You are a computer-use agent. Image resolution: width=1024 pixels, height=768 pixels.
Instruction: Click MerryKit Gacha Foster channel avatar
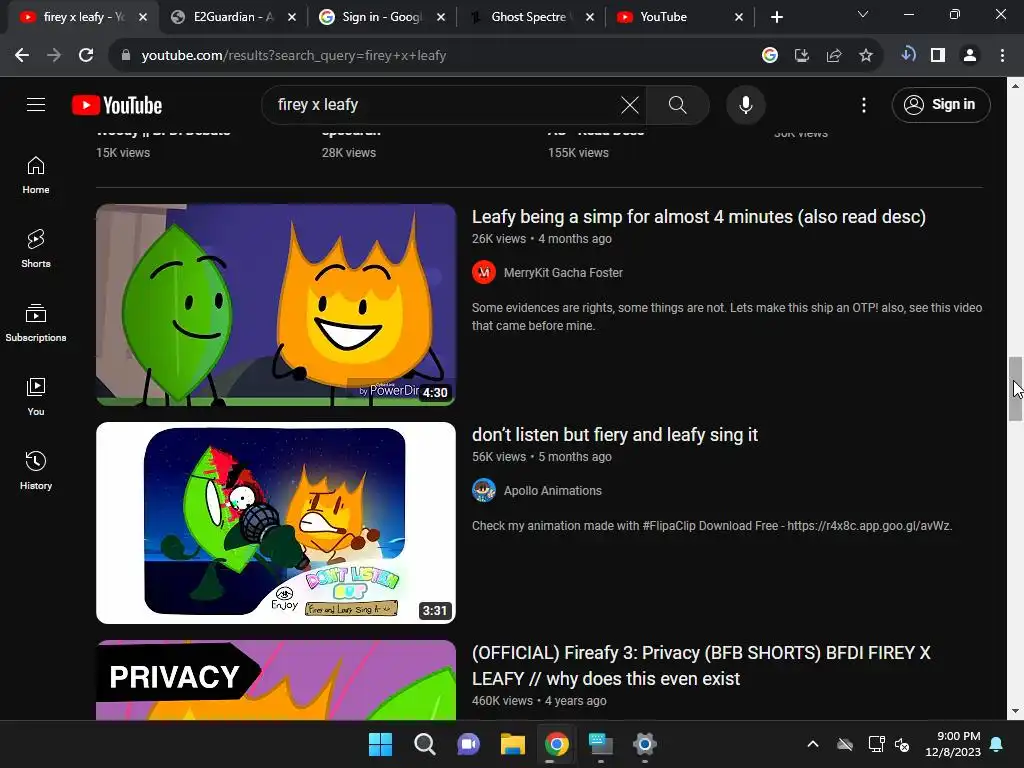pos(484,273)
